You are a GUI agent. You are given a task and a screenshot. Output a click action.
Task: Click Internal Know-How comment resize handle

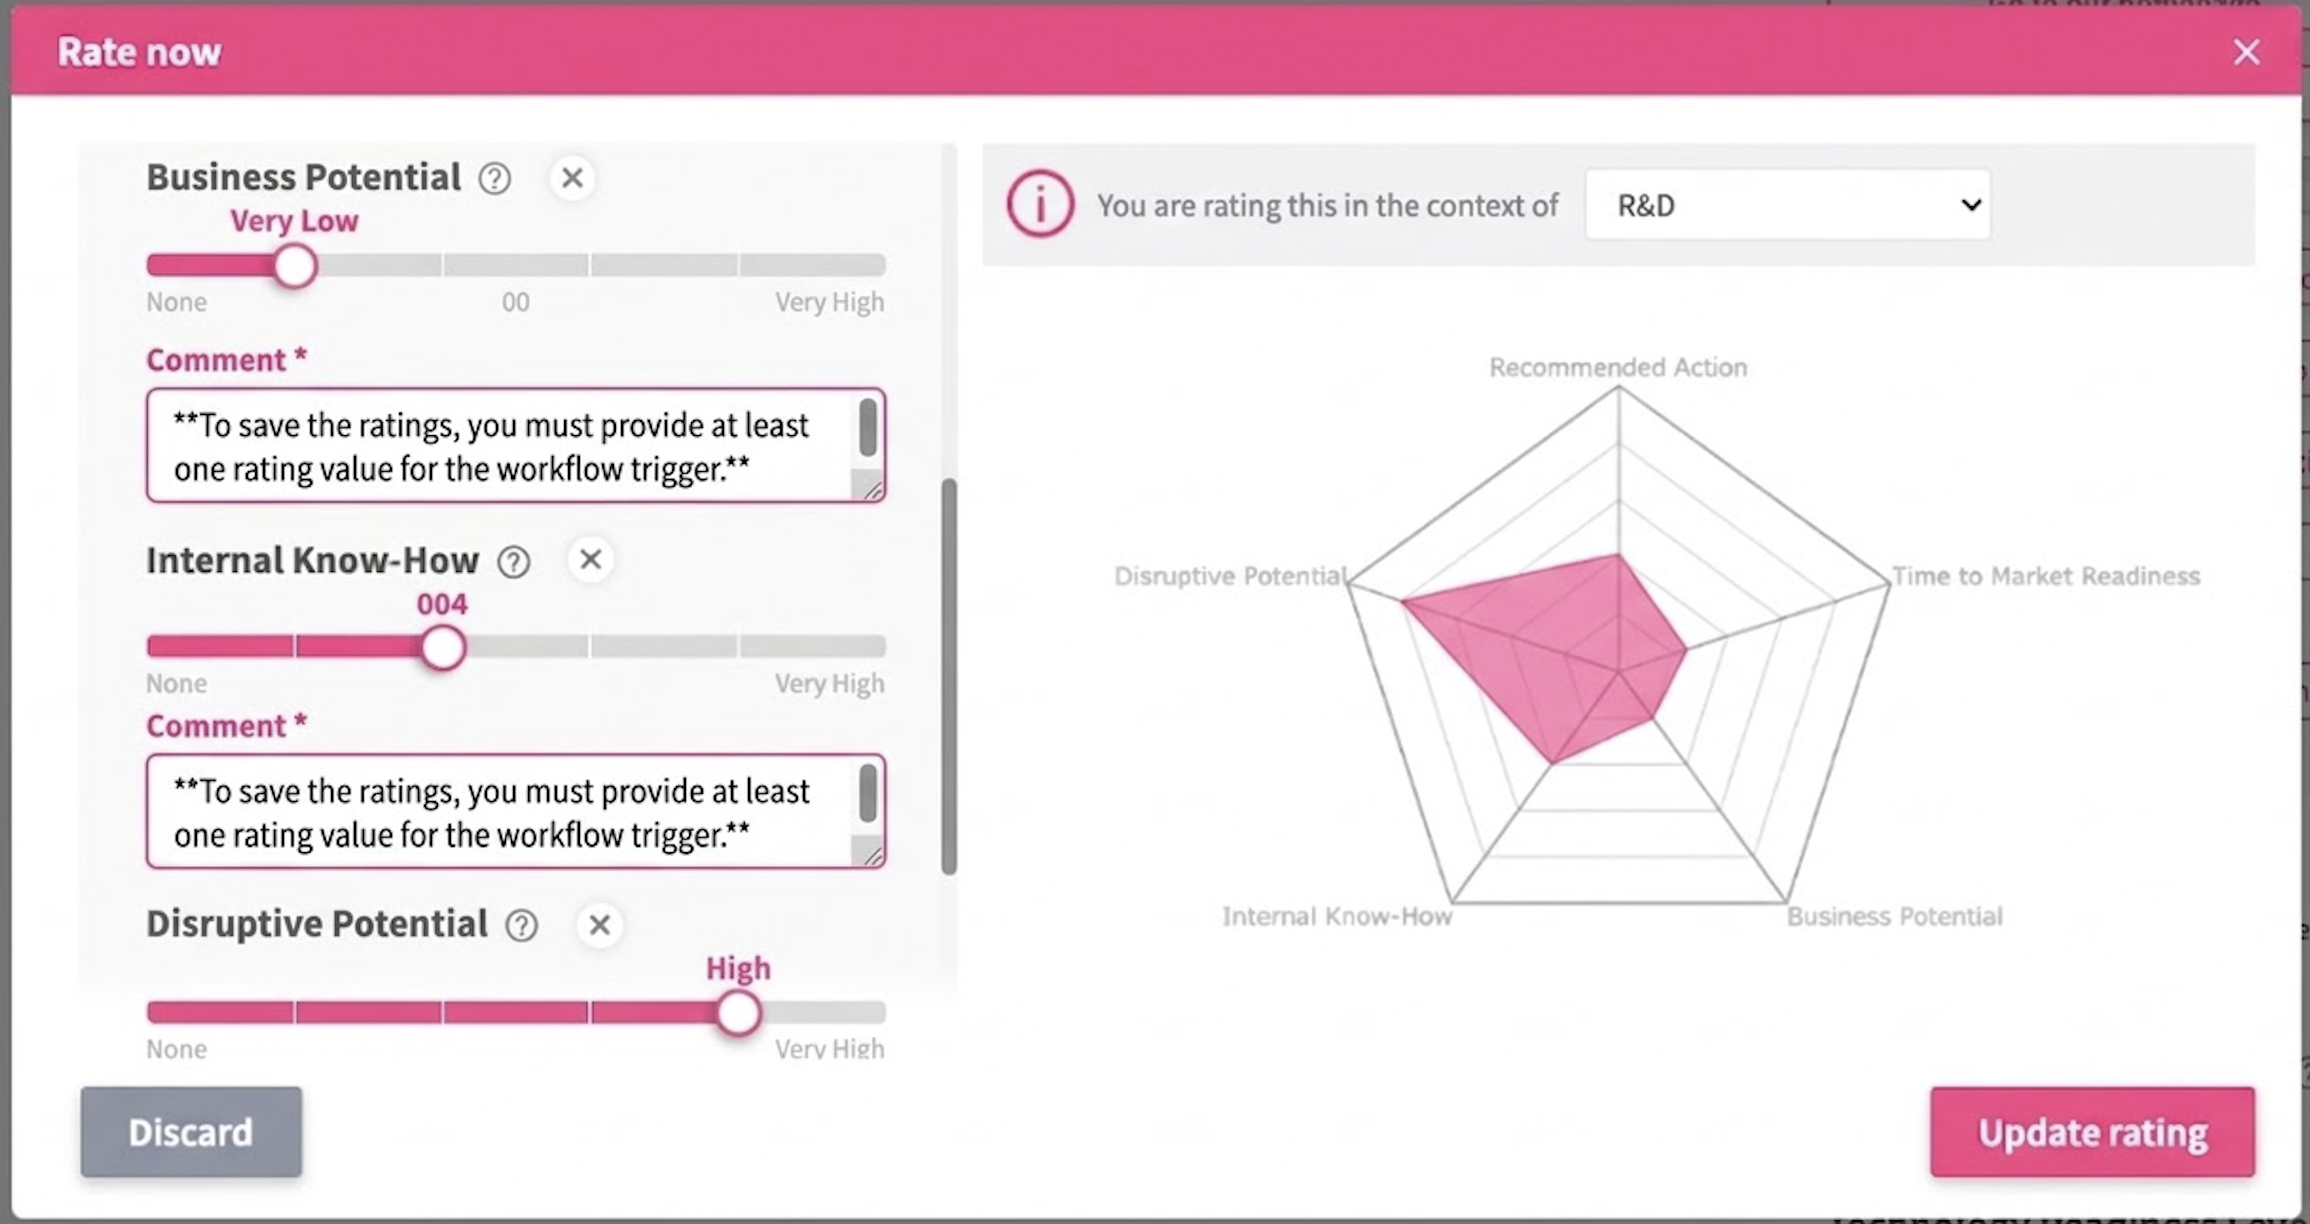click(x=873, y=856)
